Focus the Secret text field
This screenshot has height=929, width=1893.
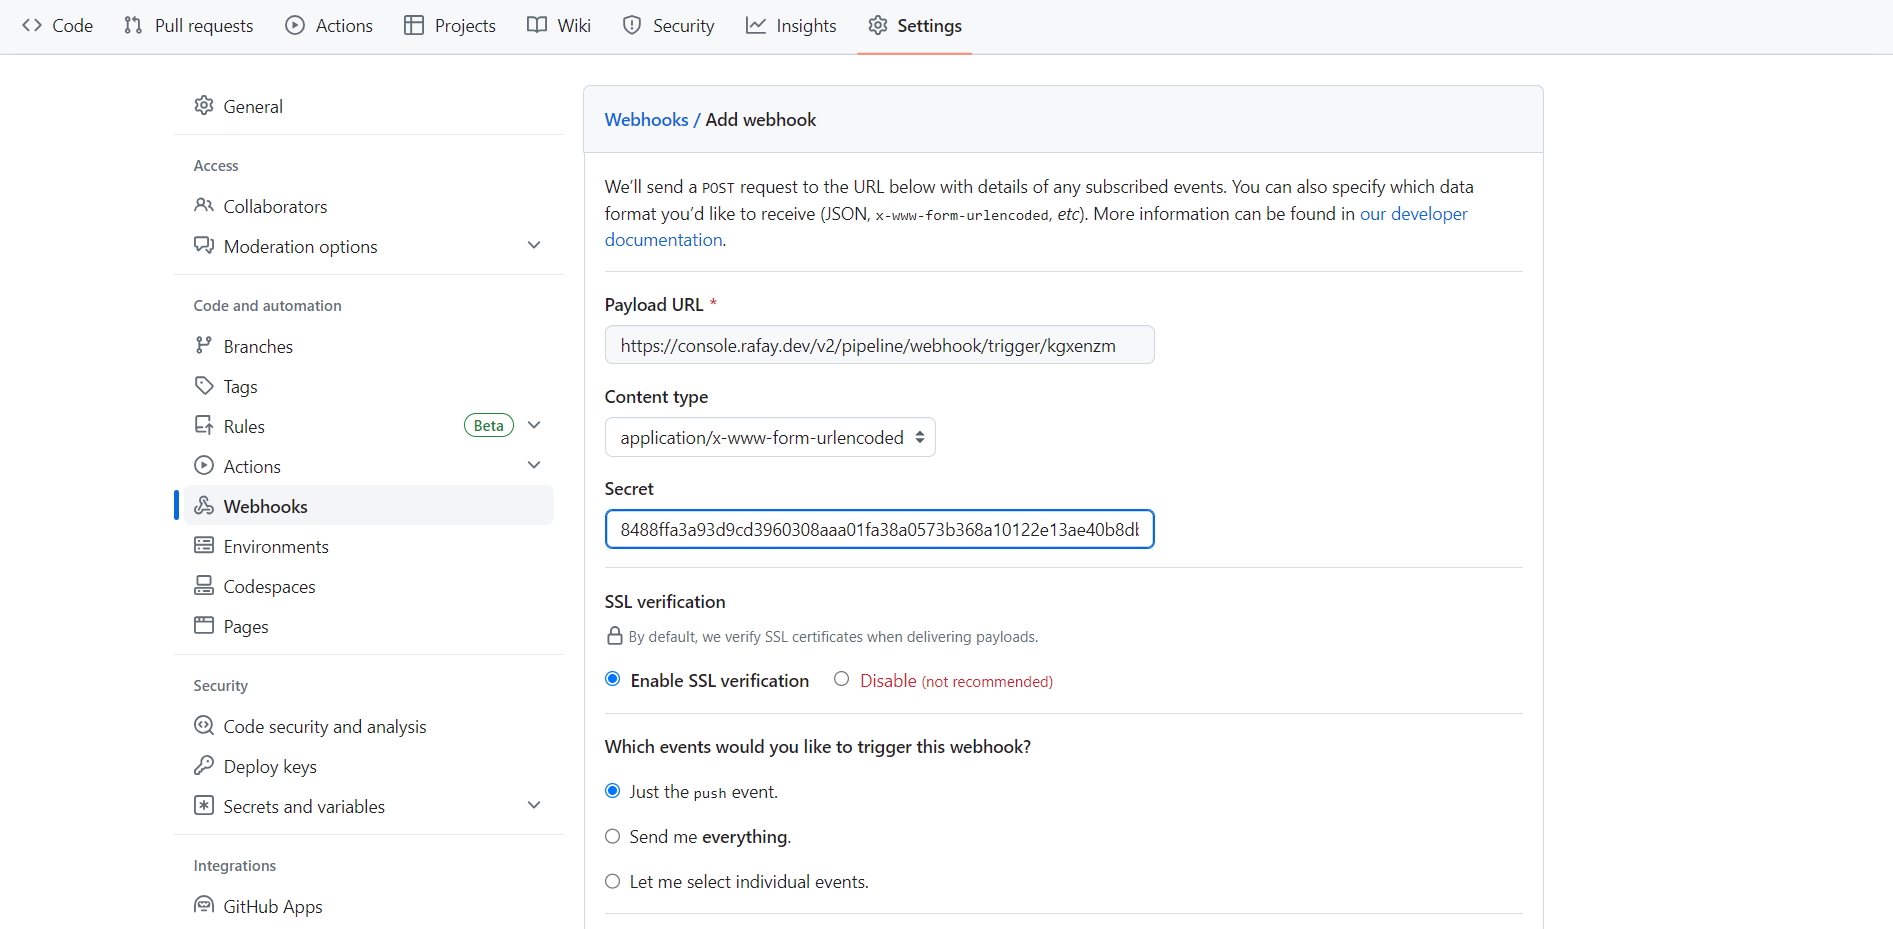(879, 530)
